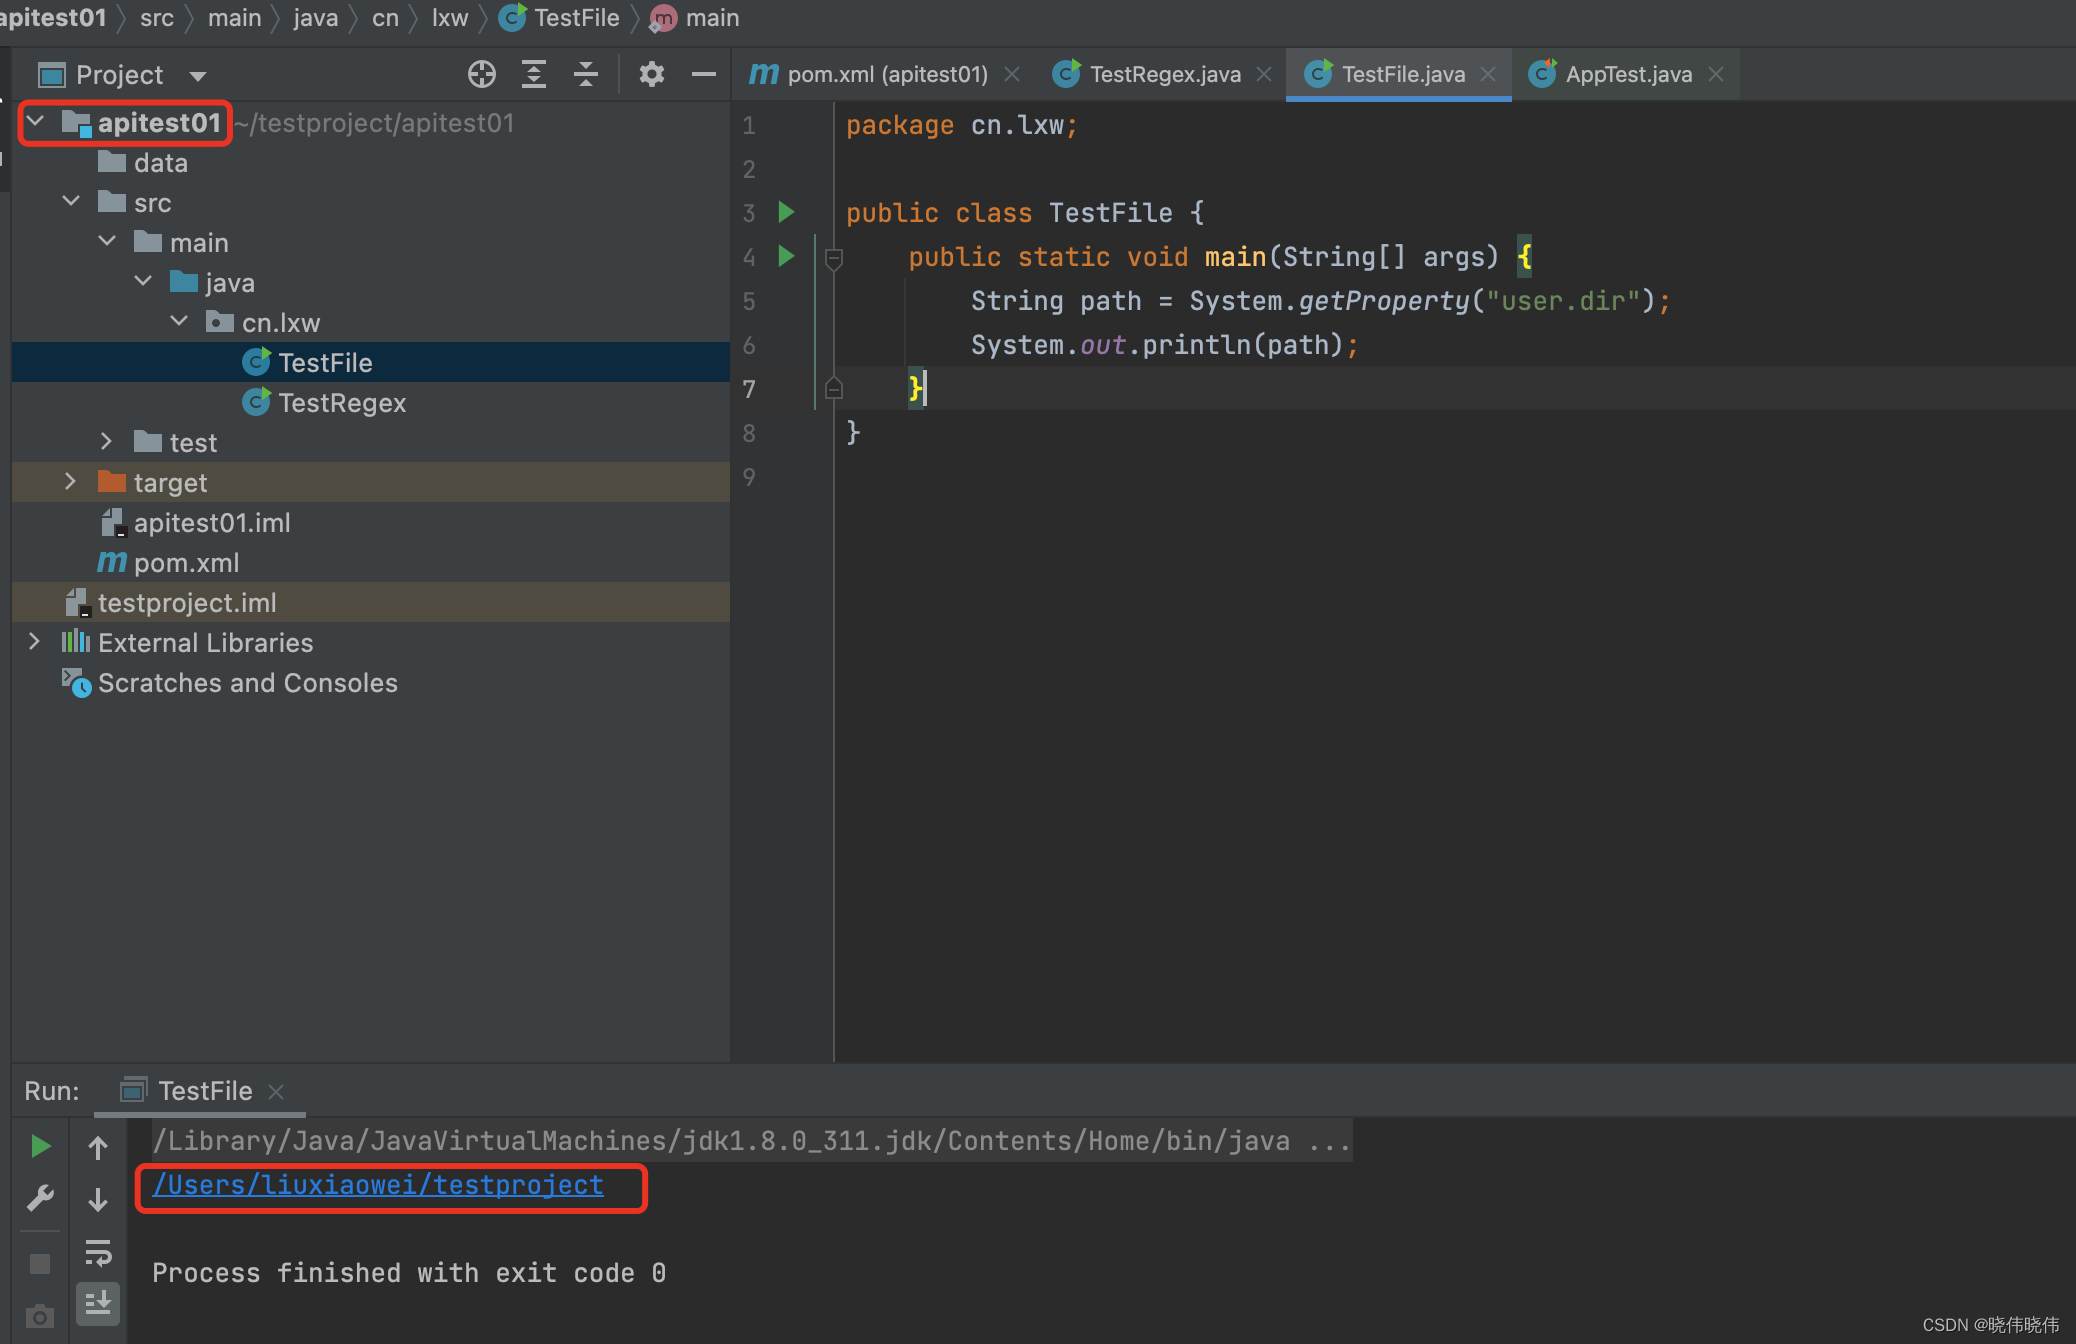Switch to TestRegex.java tab

coord(1164,74)
